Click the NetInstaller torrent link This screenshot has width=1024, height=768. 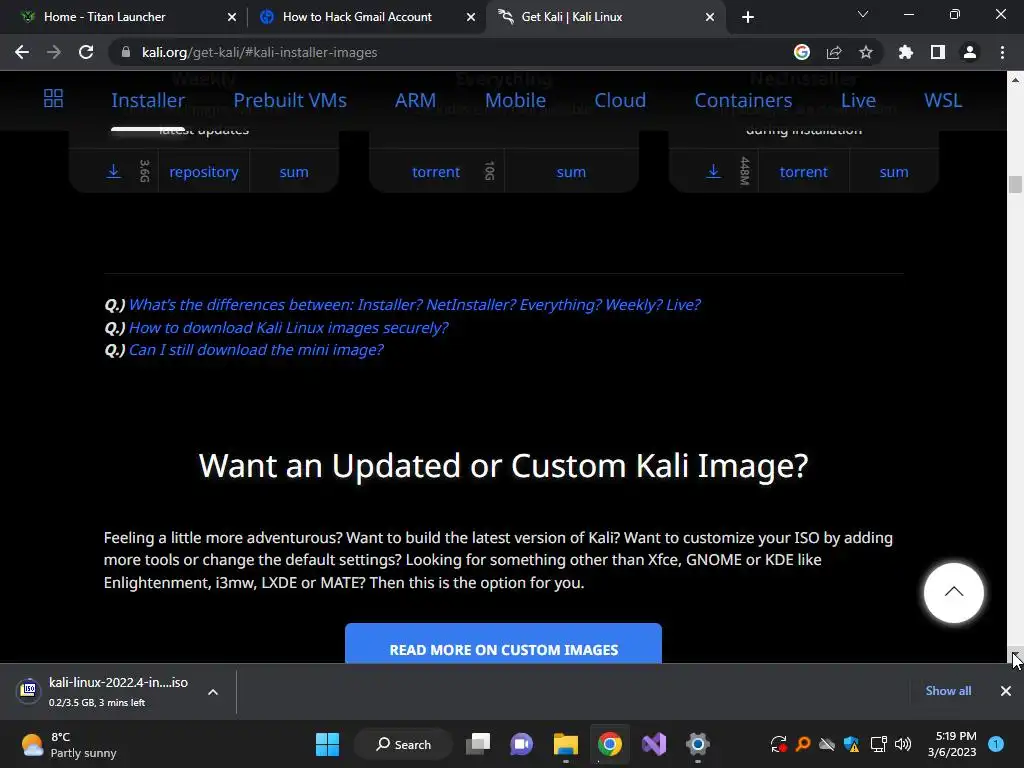(803, 172)
